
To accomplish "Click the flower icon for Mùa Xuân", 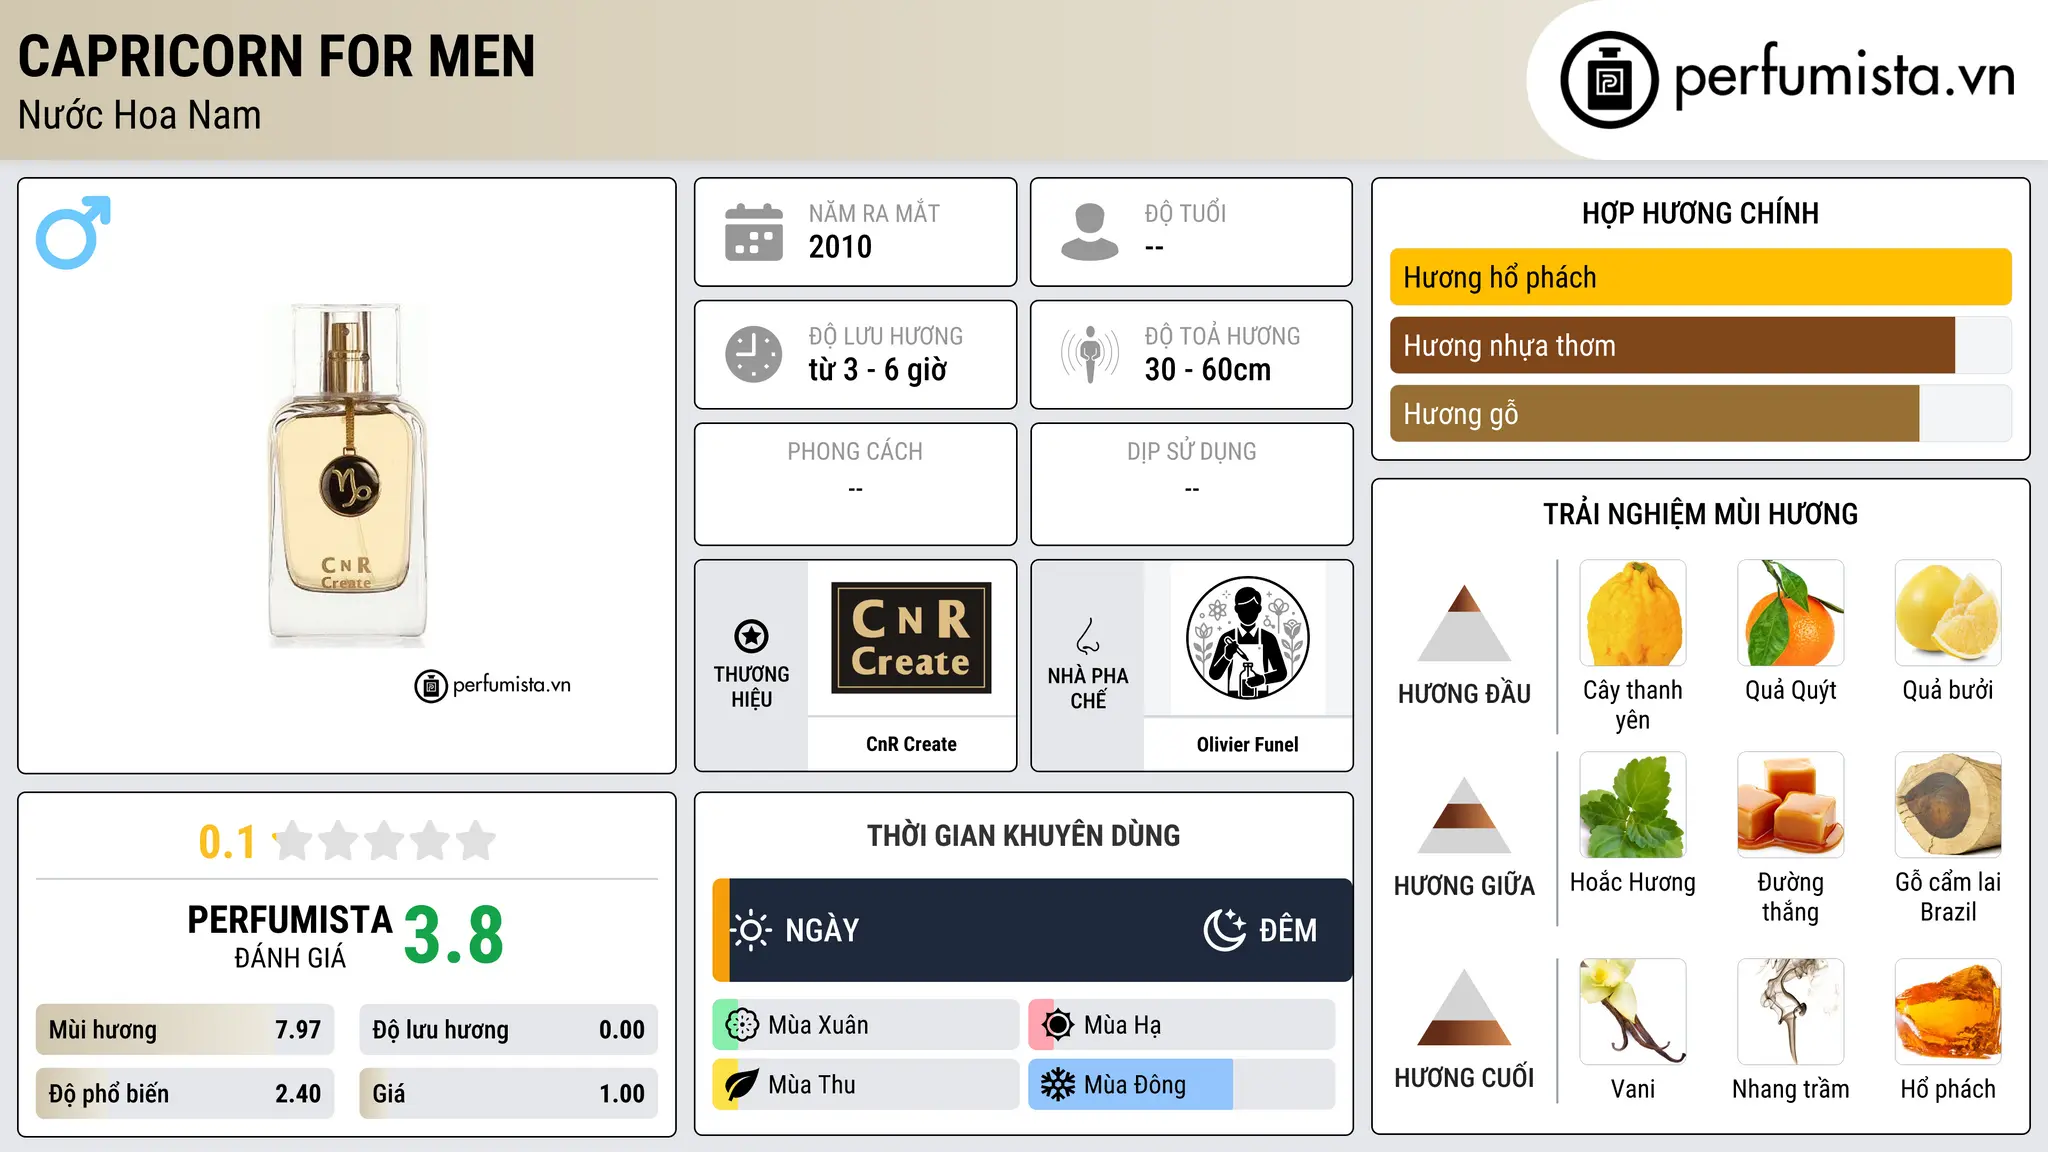I will (742, 1025).
